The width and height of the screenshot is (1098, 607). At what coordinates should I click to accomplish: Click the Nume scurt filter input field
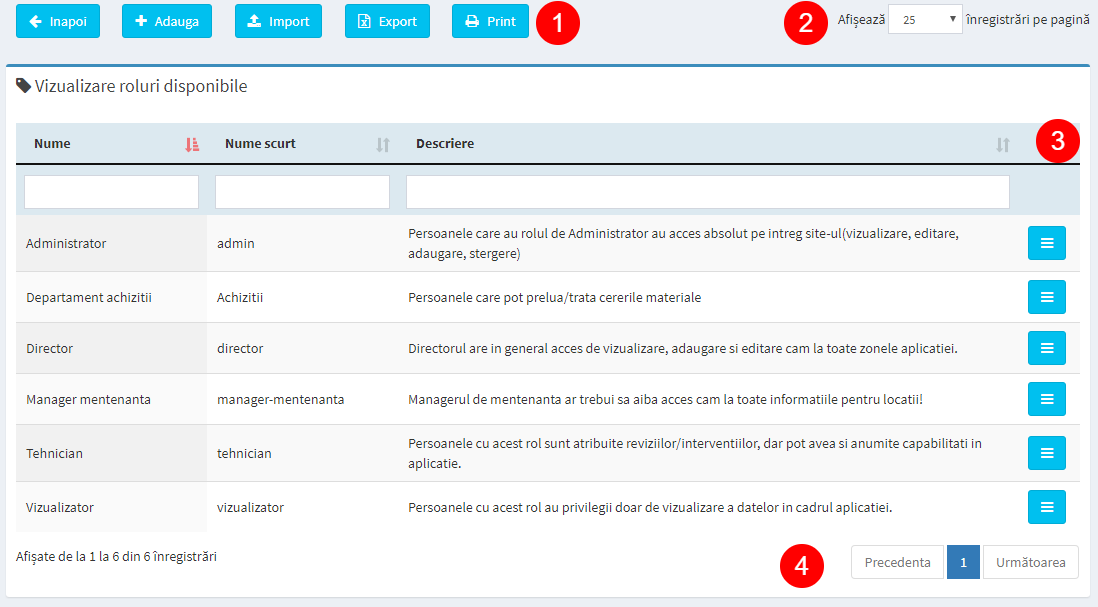pos(303,192)
